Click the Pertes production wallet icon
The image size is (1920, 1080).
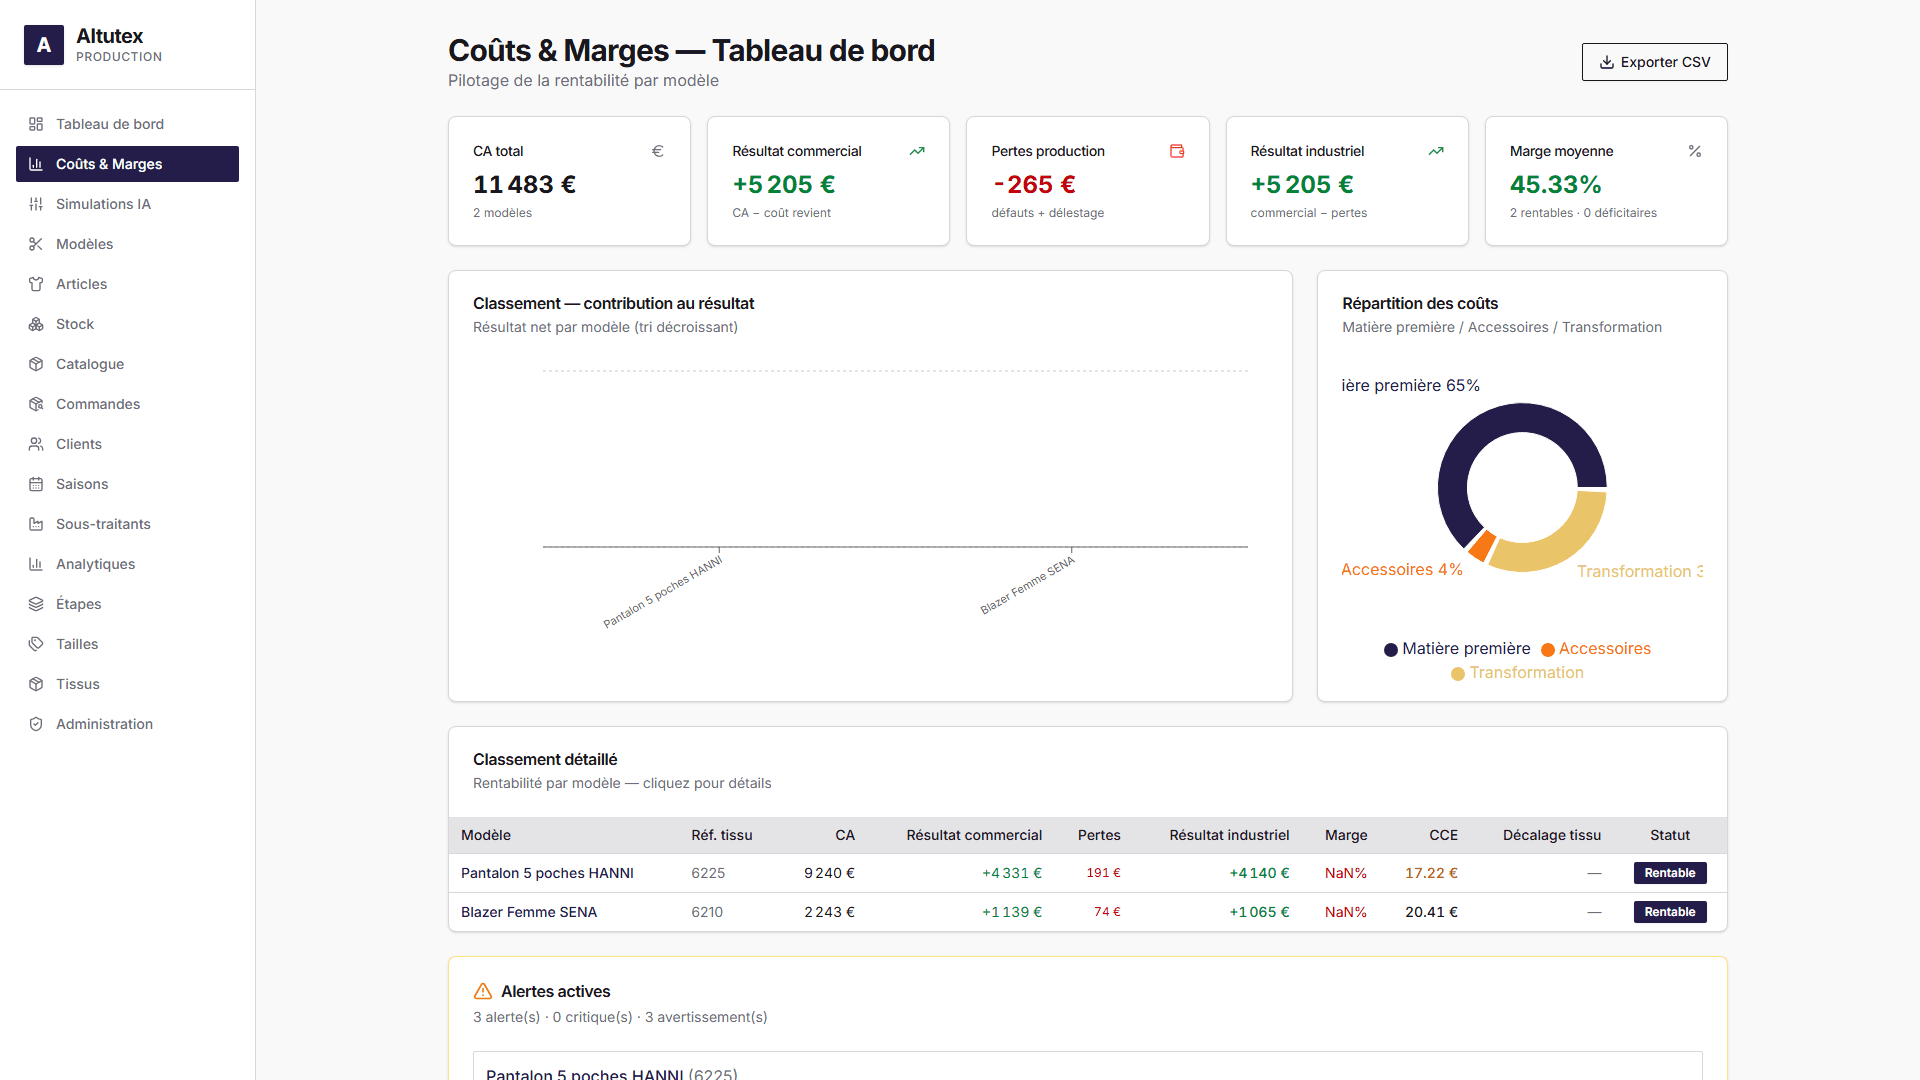click(x=1177, y=151)
